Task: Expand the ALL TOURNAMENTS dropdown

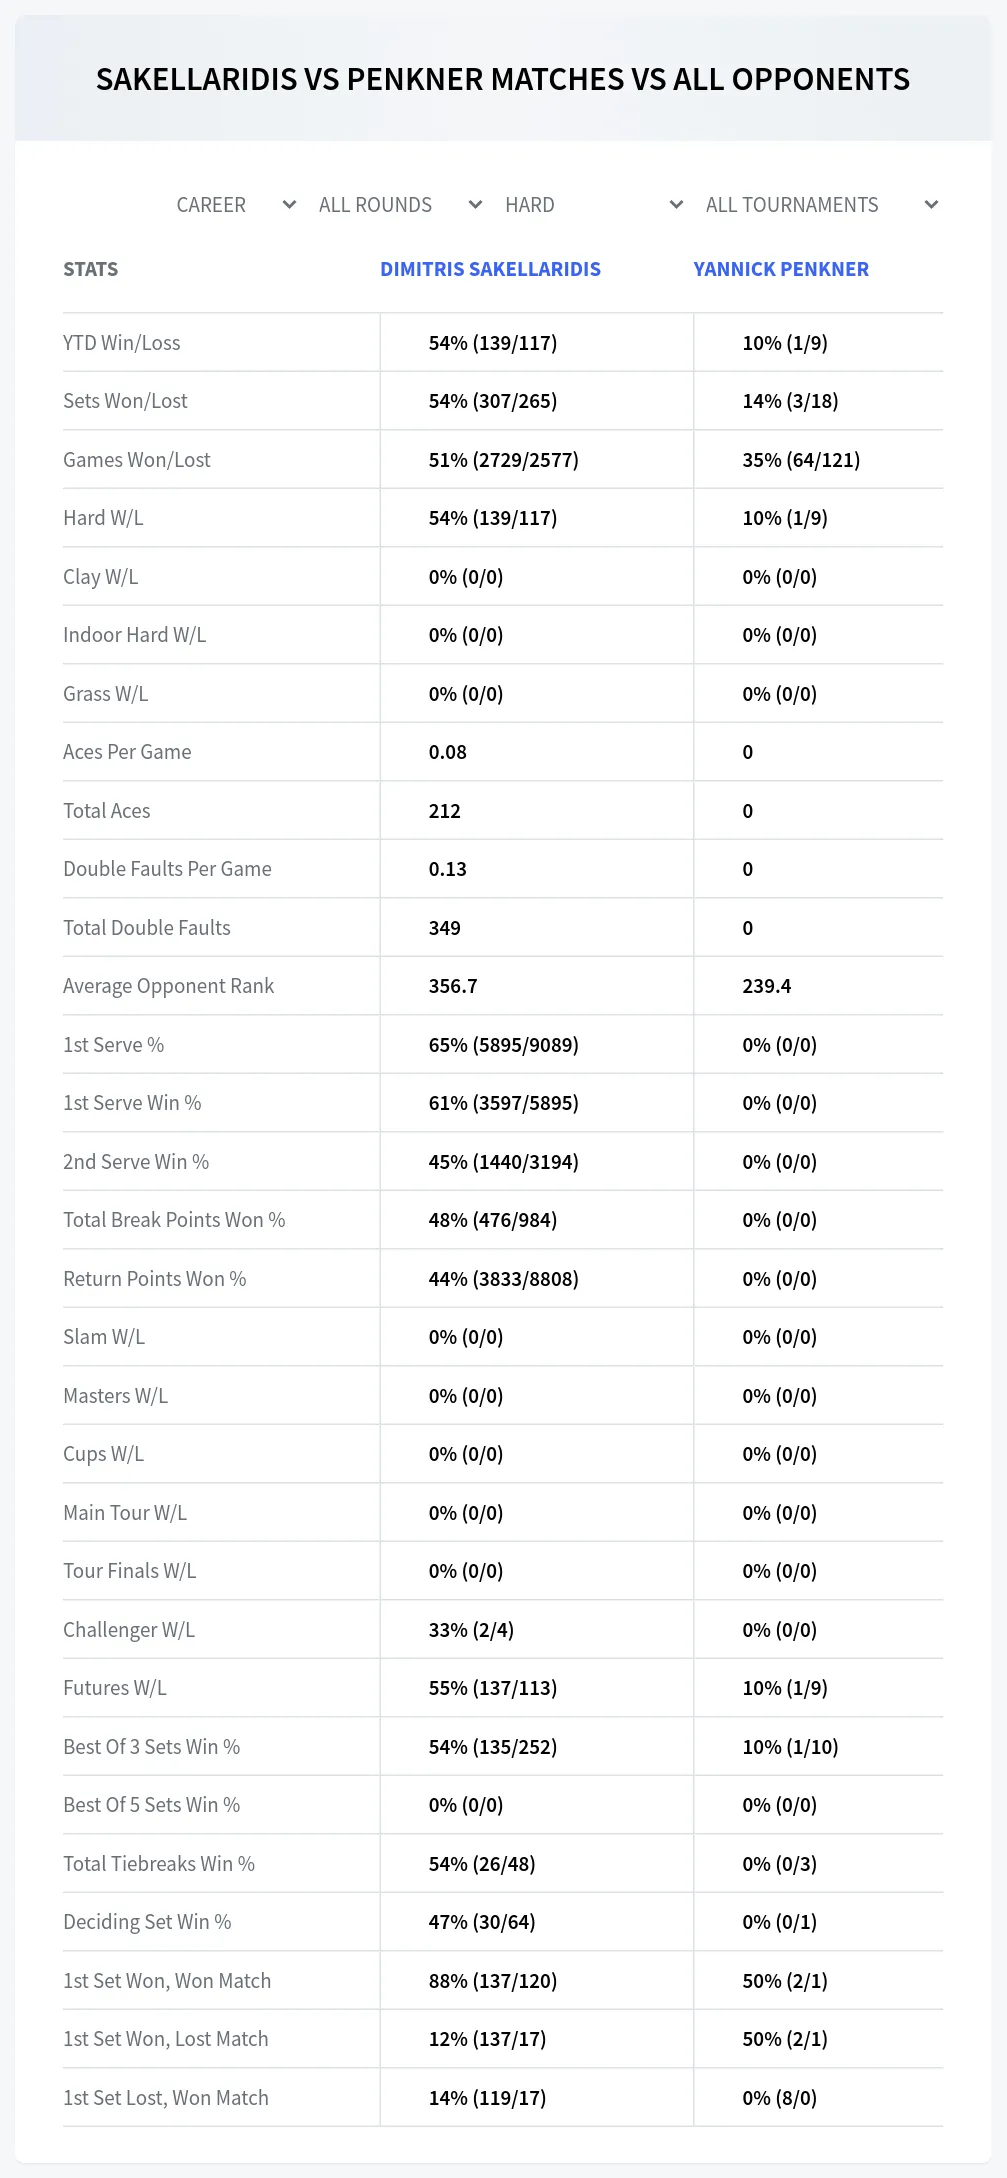Action: [822, 205]
